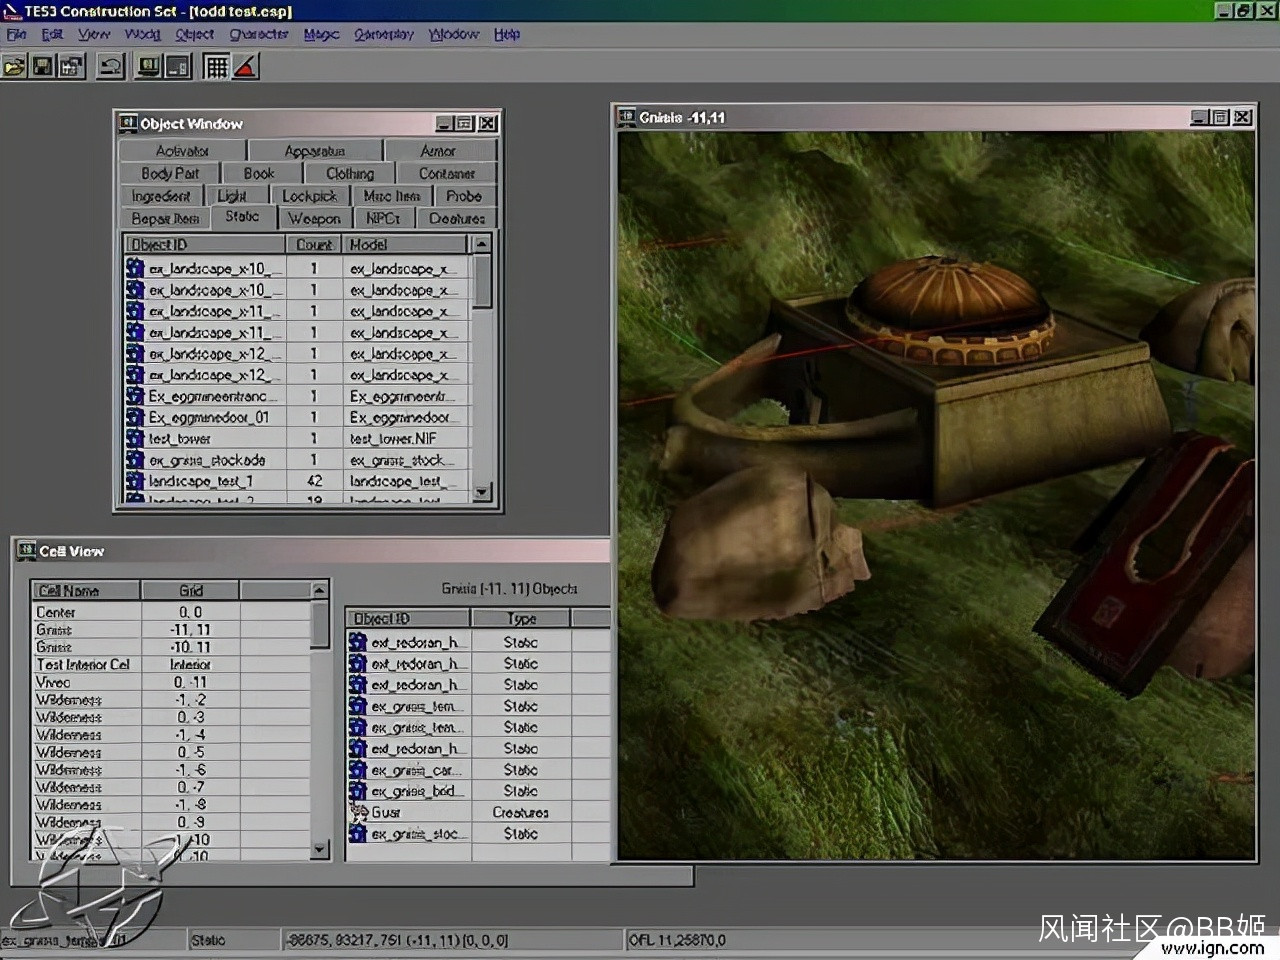Click the icon beside Ex_eggminedoor_01 object

(x=135, y=417)
